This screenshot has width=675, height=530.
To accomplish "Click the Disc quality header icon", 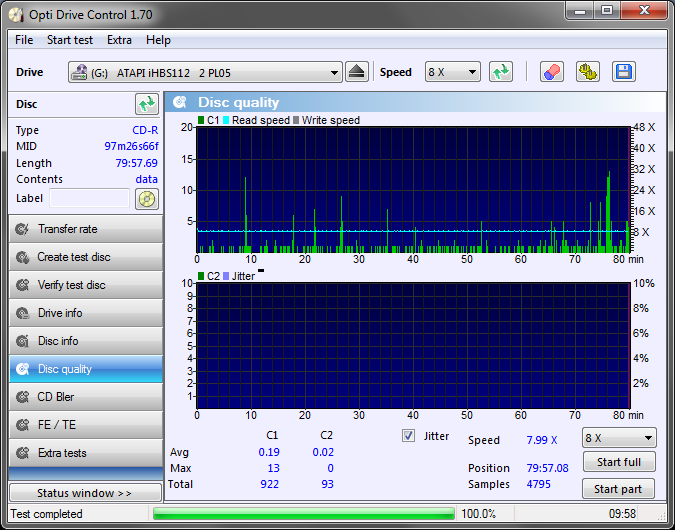I will (180, 102).
